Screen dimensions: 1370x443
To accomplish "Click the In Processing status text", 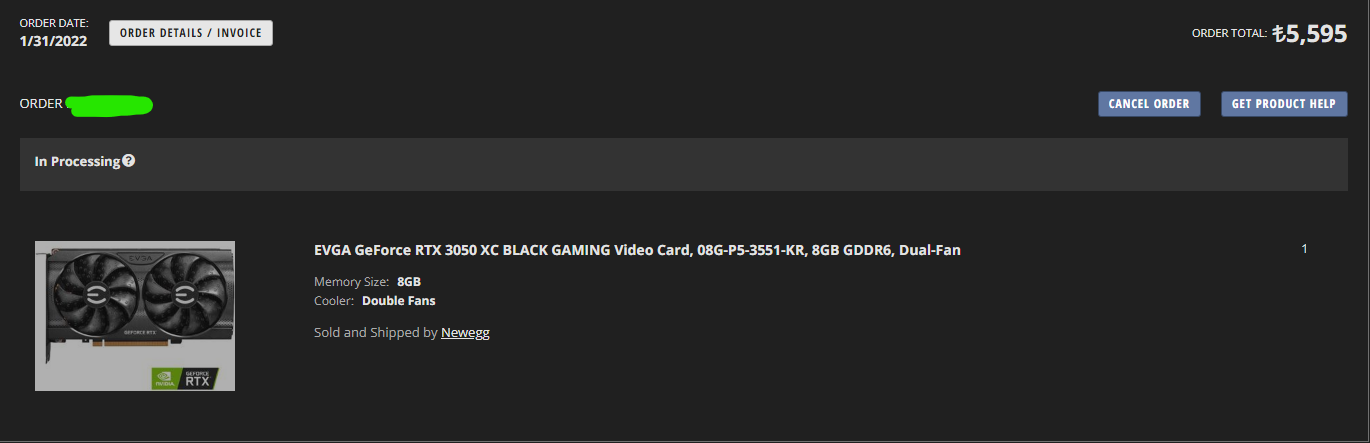I will click(77, 161).
